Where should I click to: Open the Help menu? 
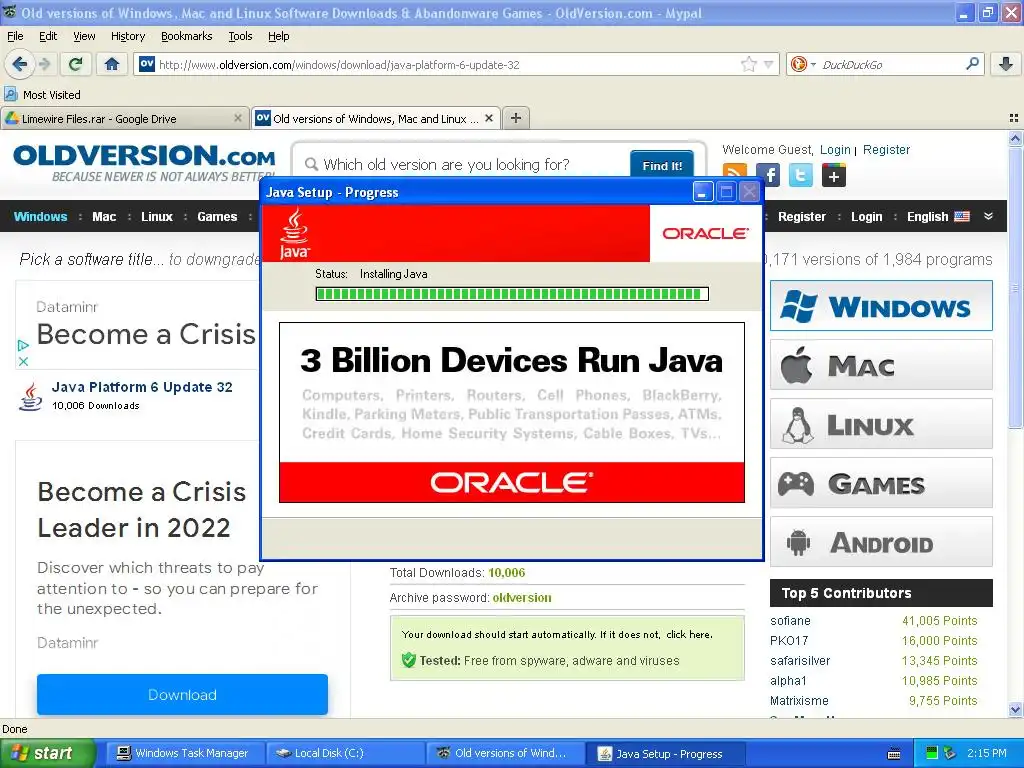point(278,36)
